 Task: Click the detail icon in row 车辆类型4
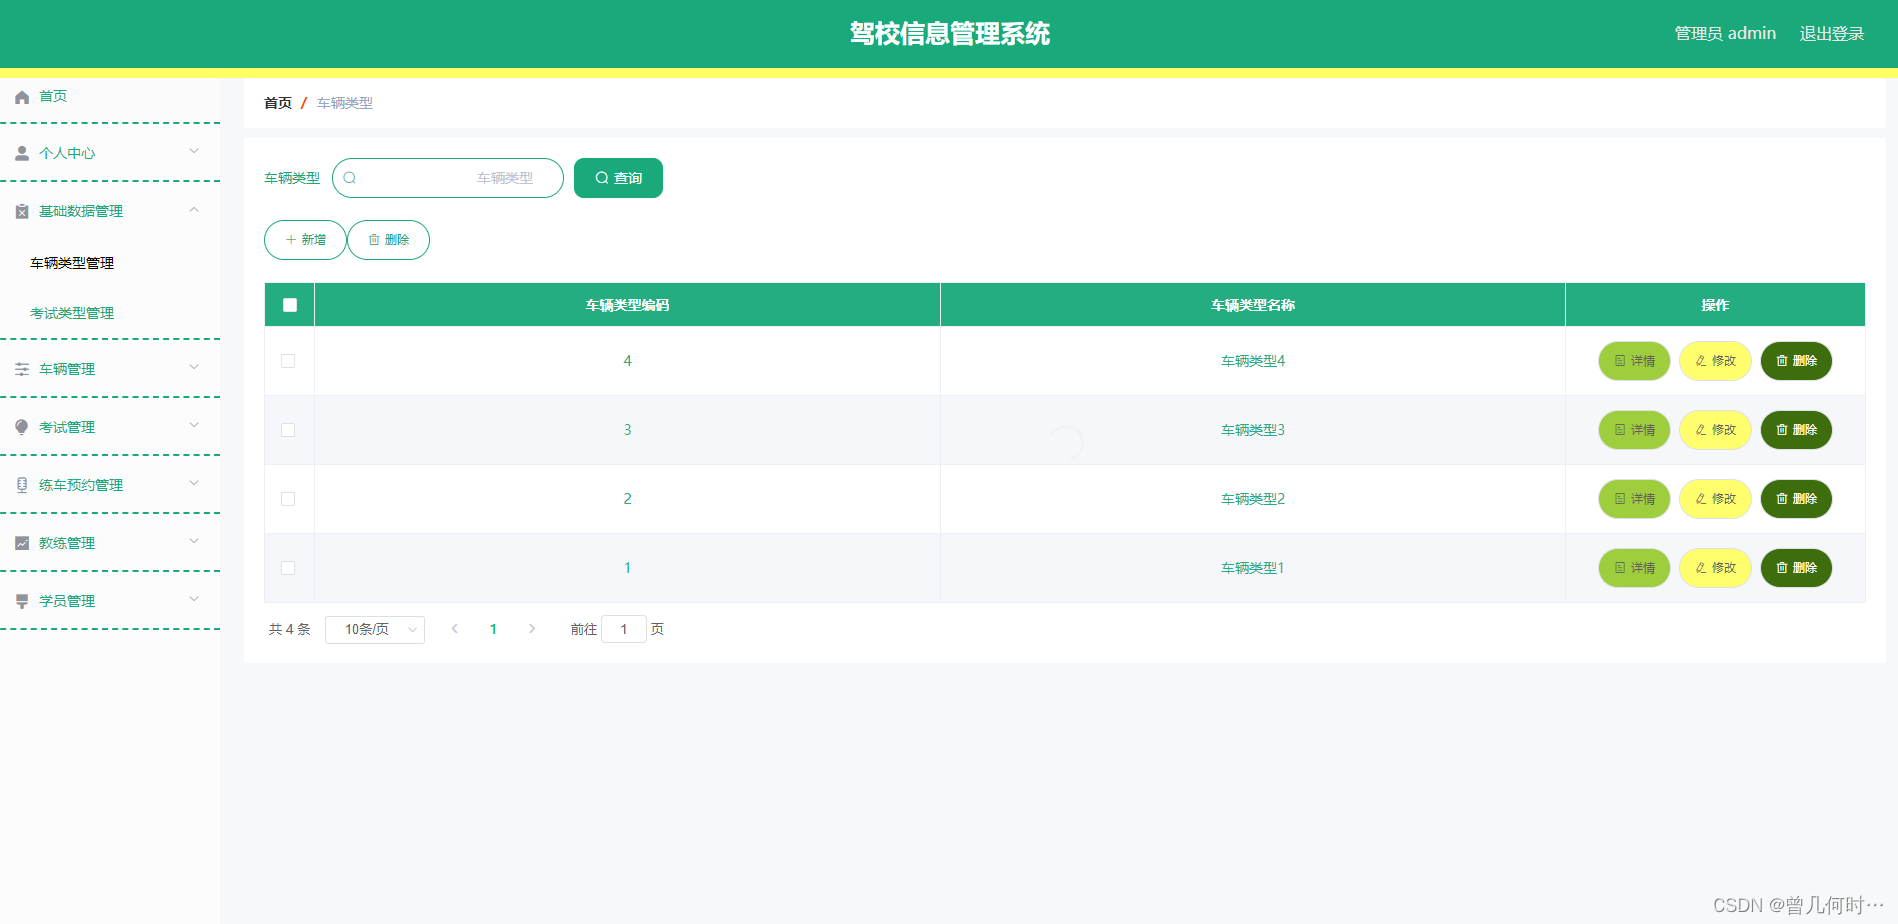(1620, 361)
